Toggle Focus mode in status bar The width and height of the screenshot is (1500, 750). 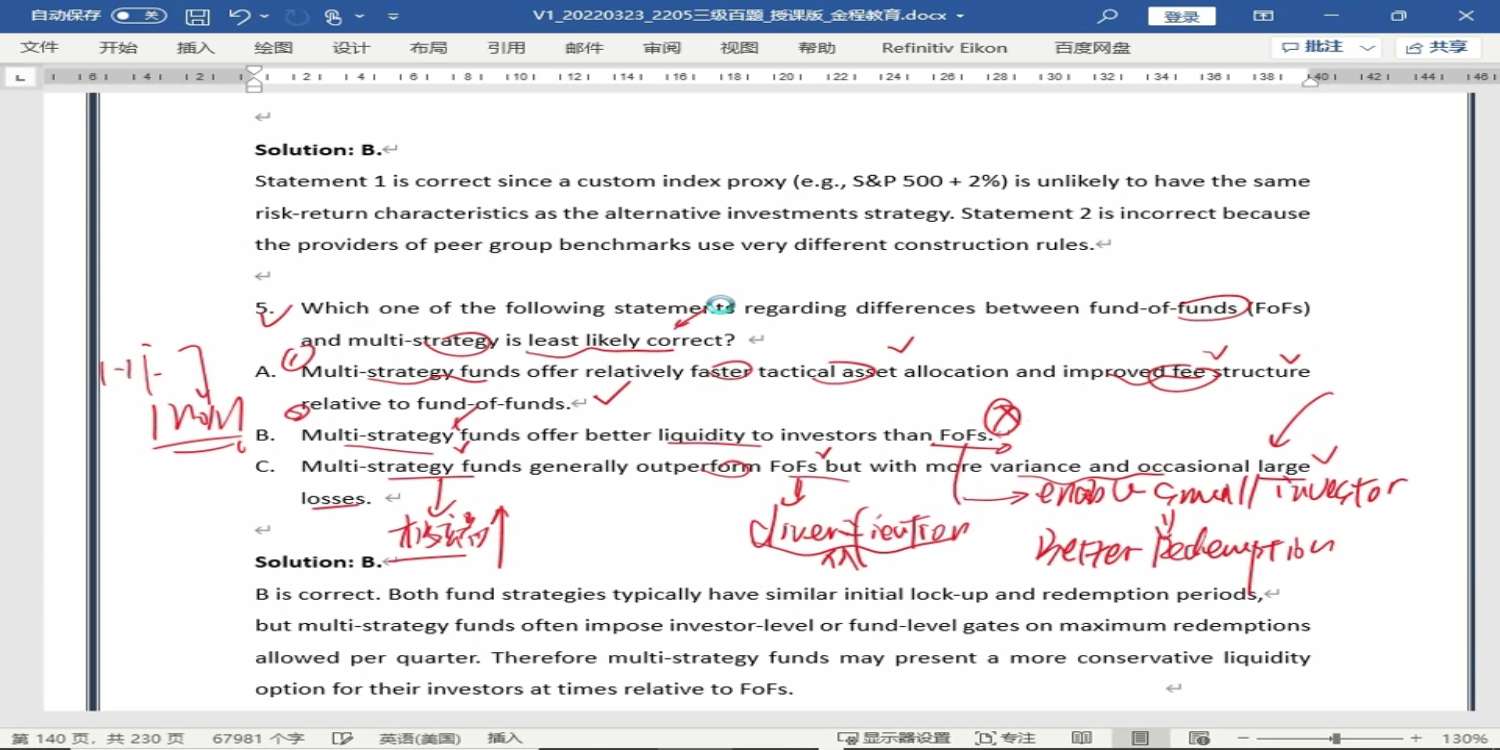(1005, 738)
